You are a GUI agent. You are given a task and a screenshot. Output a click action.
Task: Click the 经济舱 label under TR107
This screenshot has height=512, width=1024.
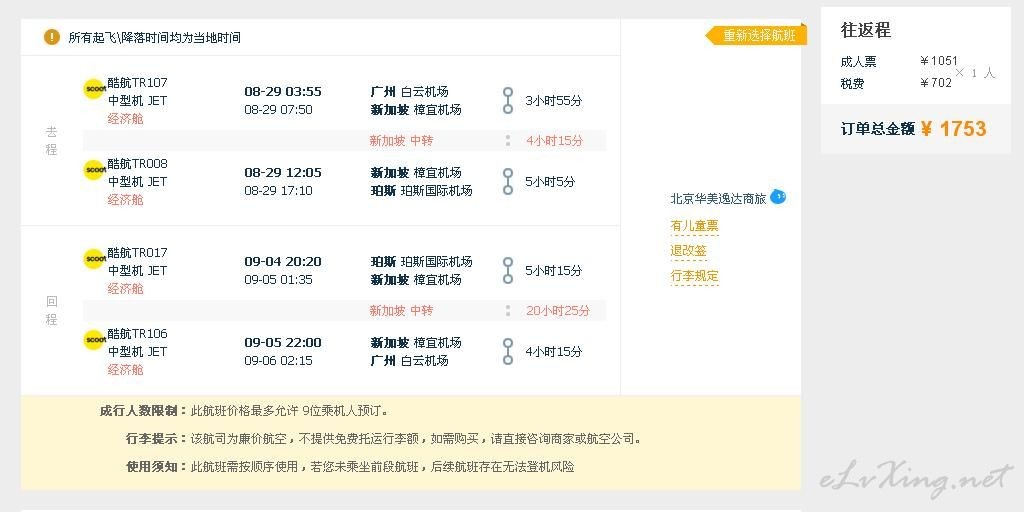point(125,119)
